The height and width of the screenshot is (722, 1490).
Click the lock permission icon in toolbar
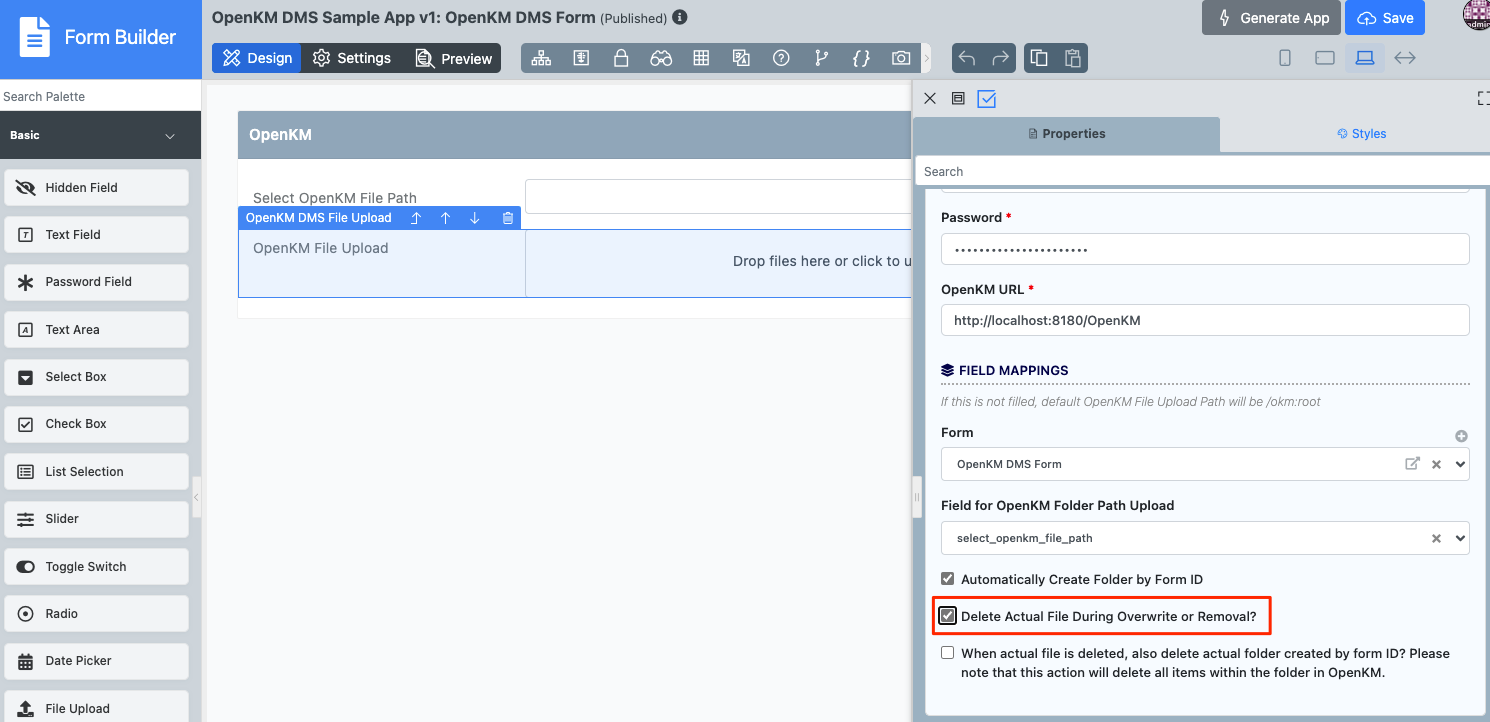(621, 58)
